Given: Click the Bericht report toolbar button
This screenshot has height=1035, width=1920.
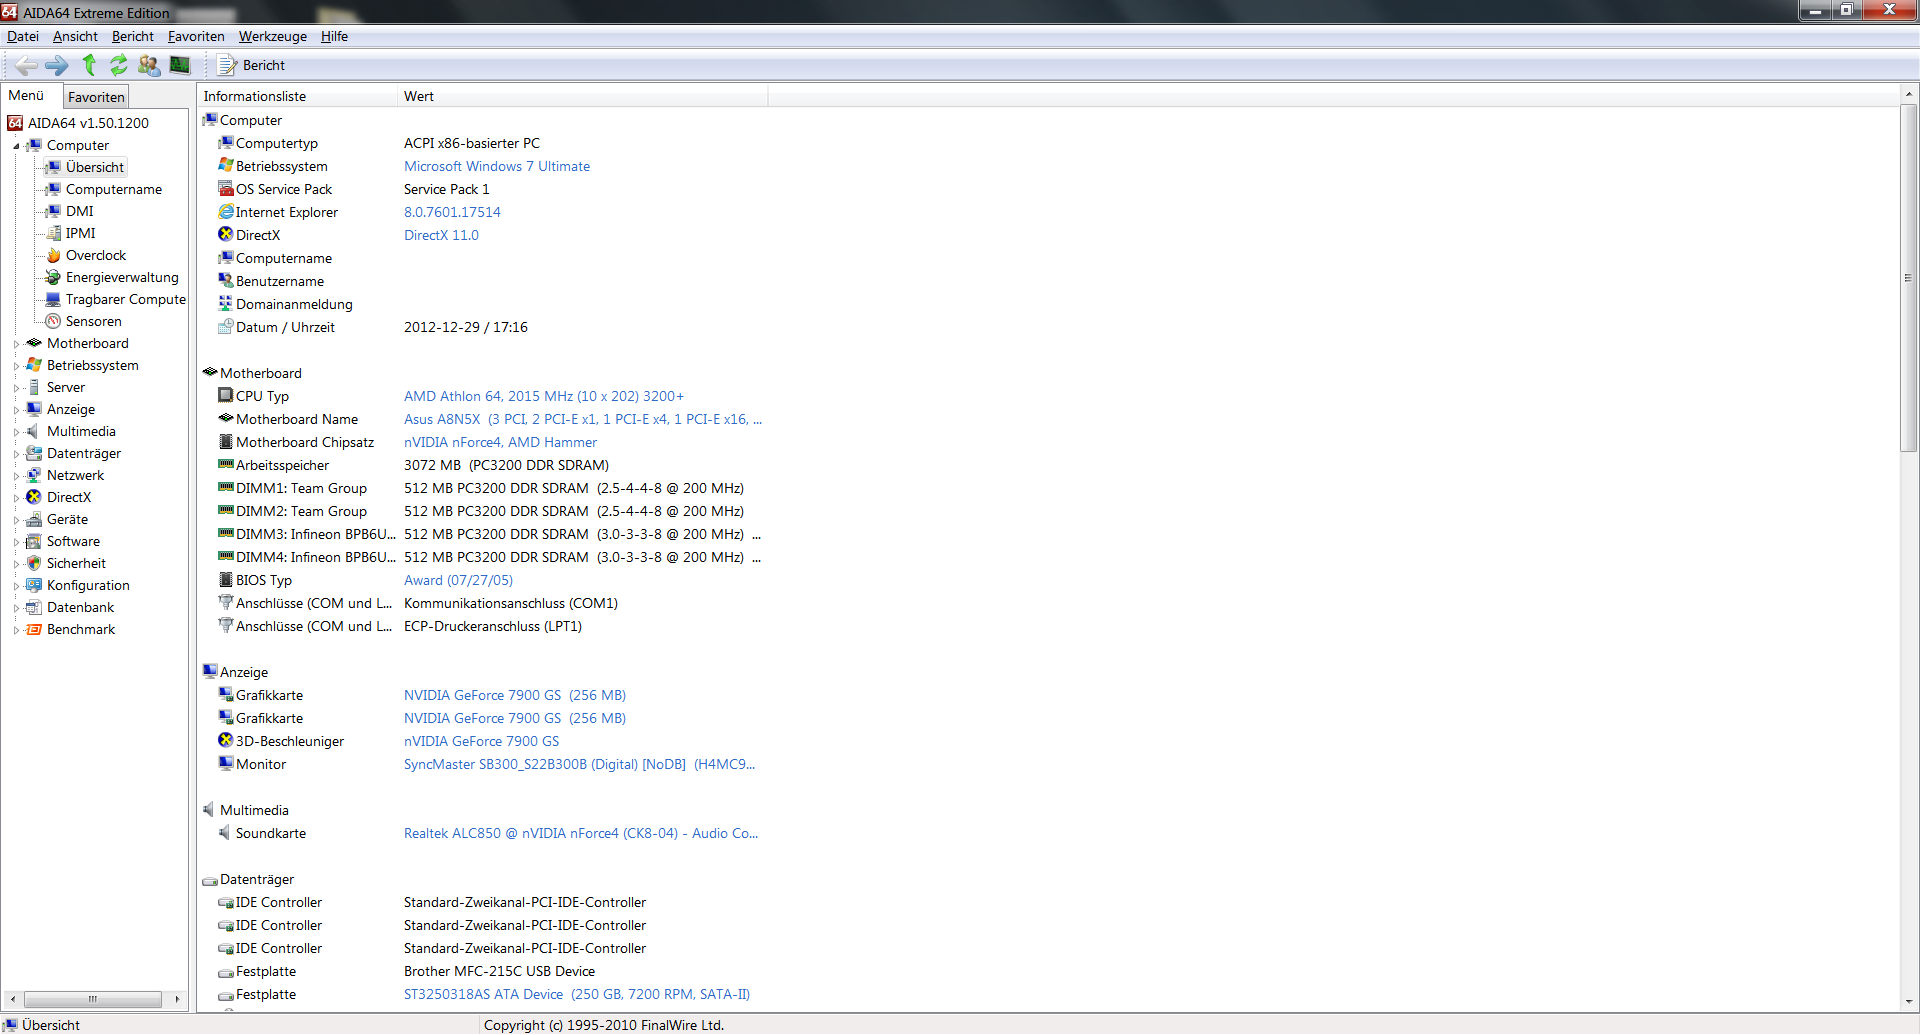Looking at the screenshot, I should pos(252,65).
